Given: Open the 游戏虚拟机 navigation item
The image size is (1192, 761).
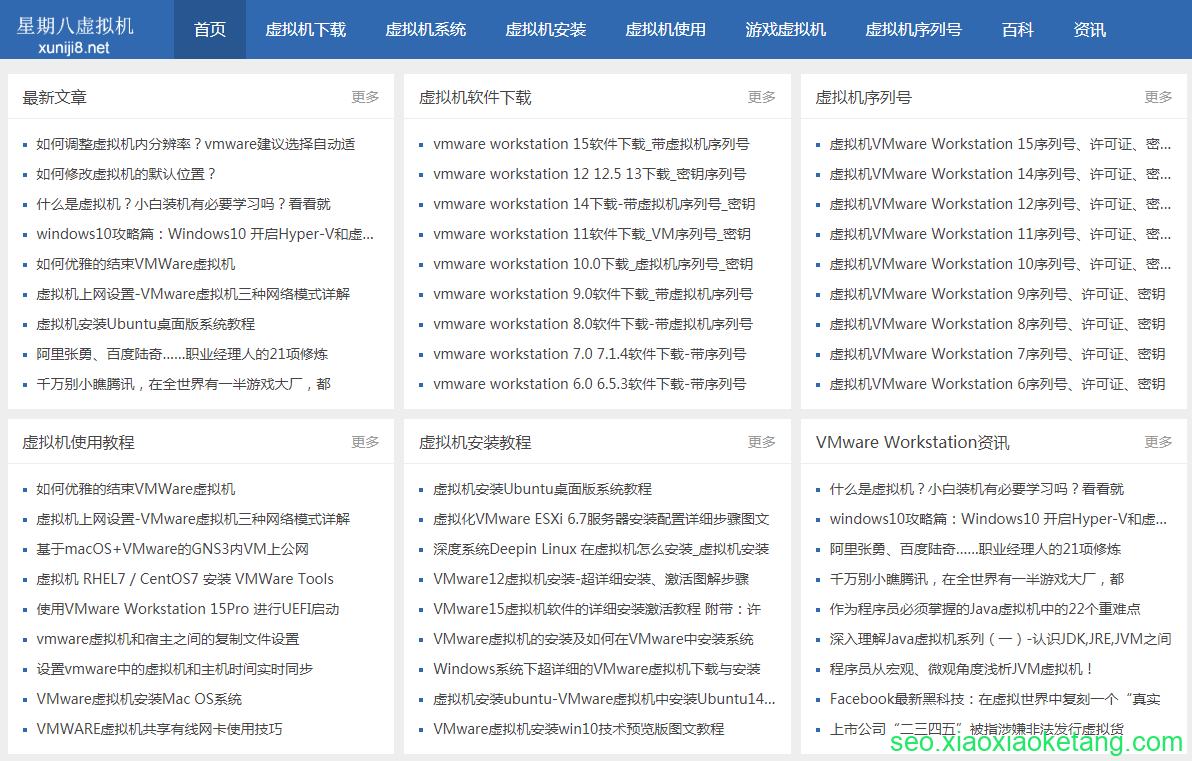Looking at the screenshot, I should coord(785,30).
